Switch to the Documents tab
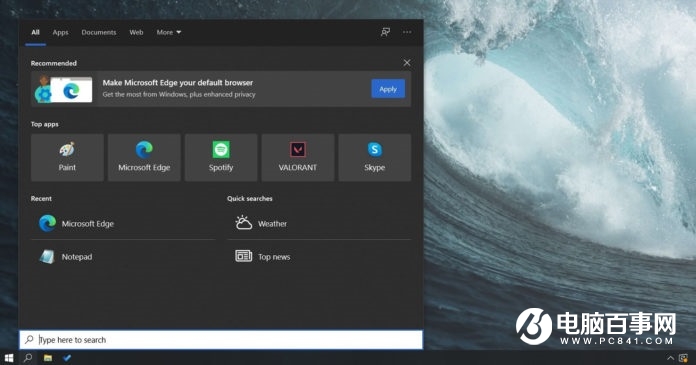 point(99,32)
